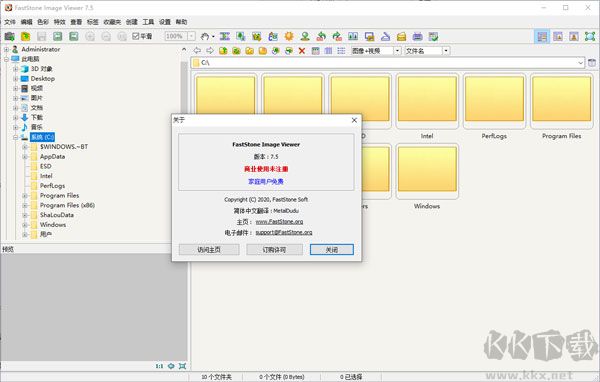Click the forward navigation arrow
This screenshot has height=382, width=600.
210,51
